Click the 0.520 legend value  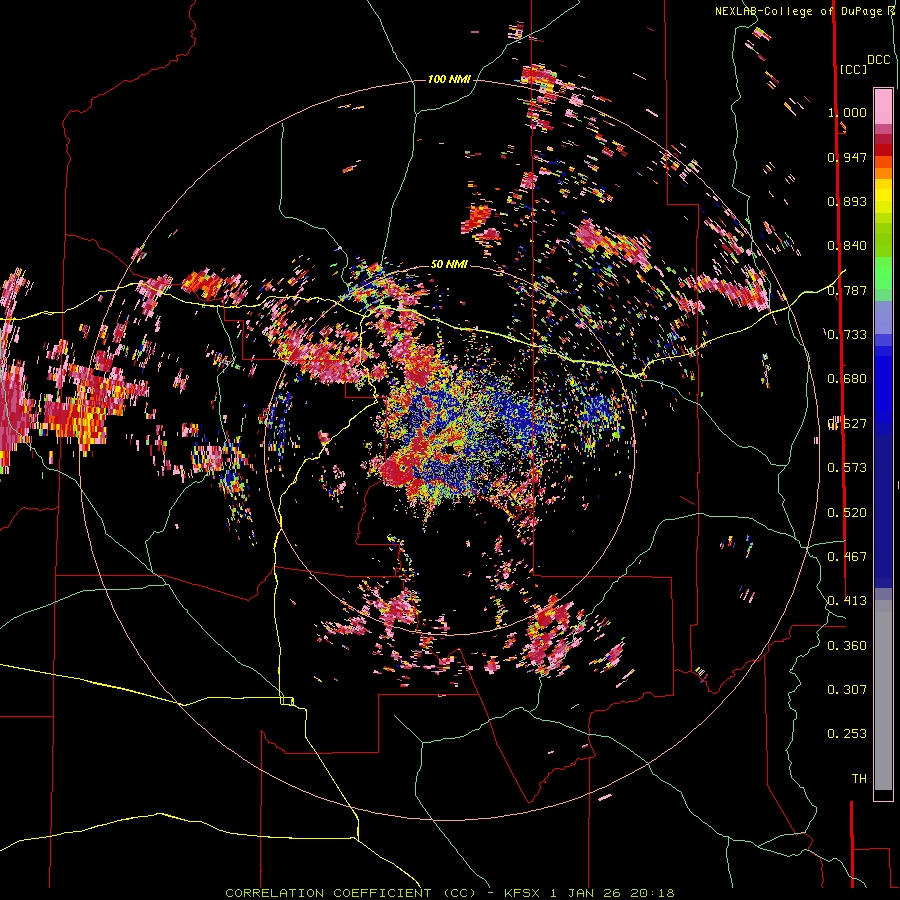click(847, 513)
